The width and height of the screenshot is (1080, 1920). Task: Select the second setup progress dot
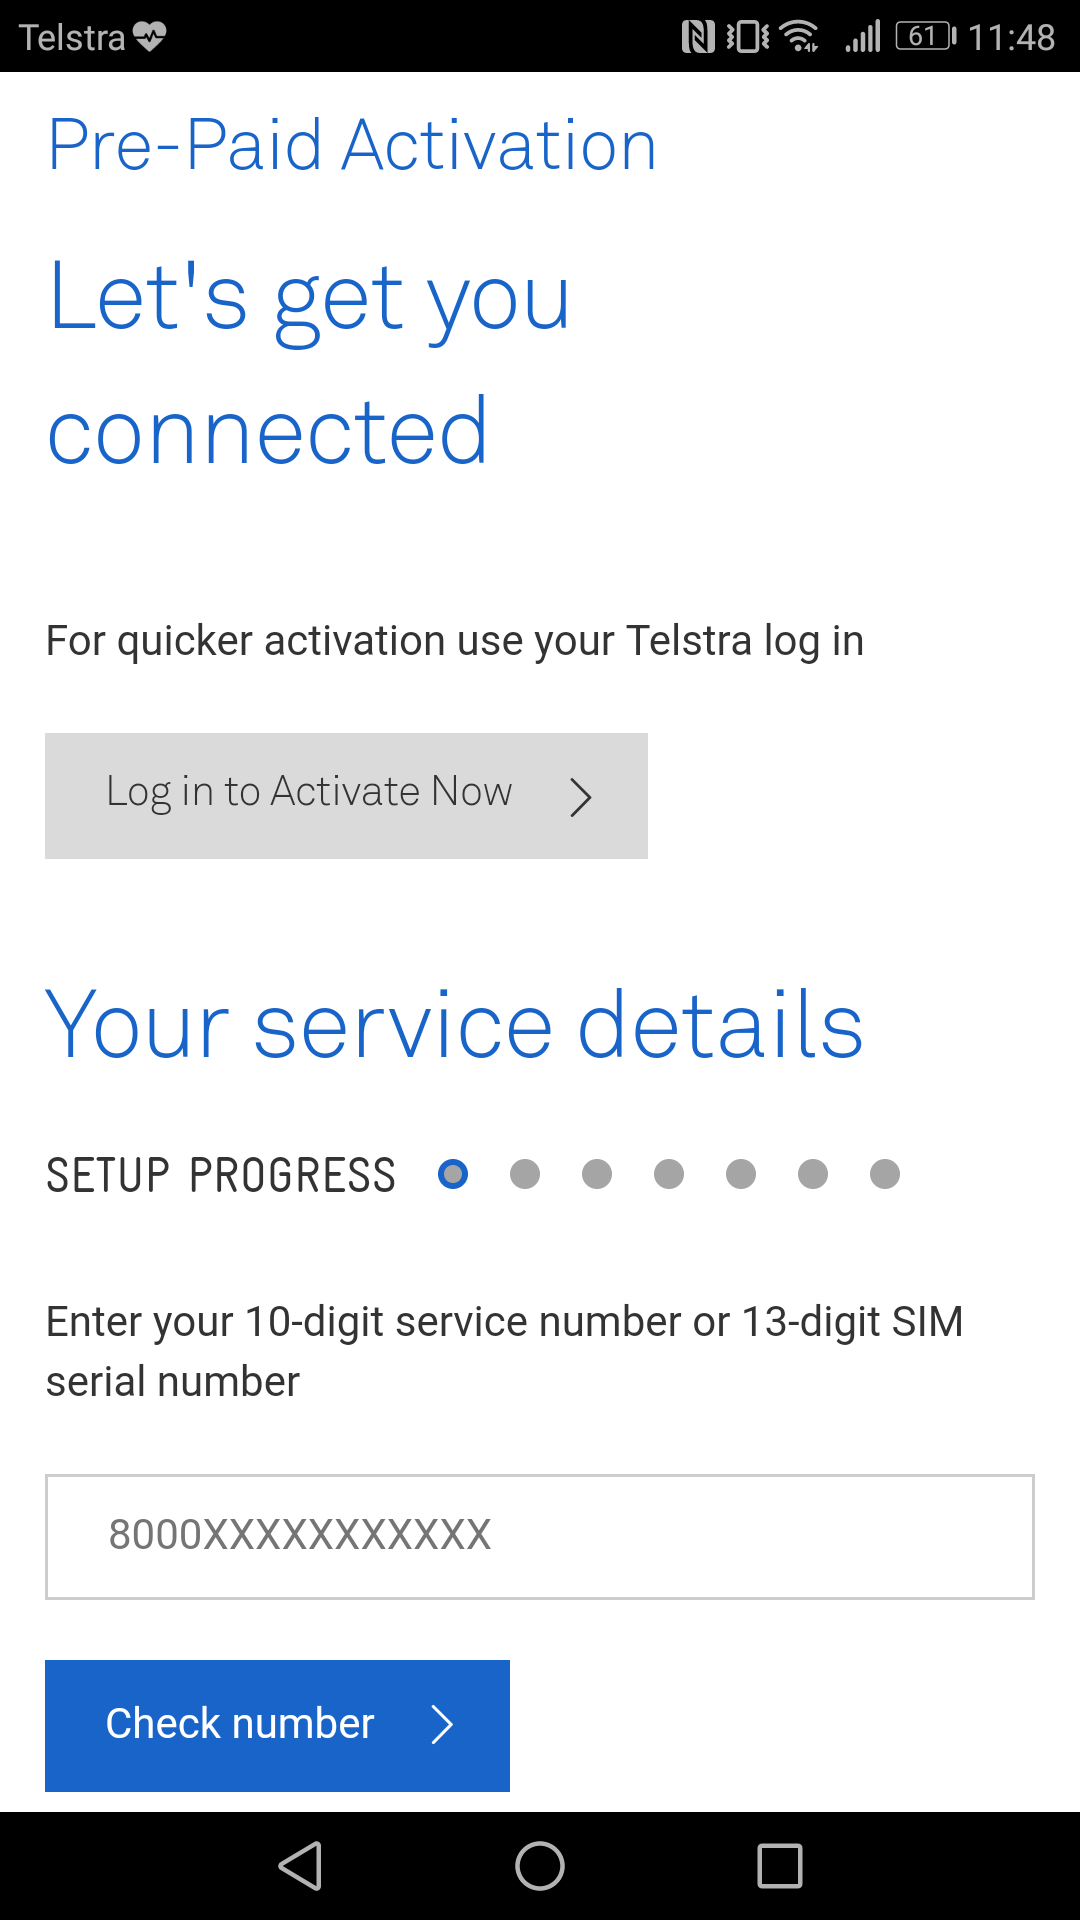(x=525, y=1174)
